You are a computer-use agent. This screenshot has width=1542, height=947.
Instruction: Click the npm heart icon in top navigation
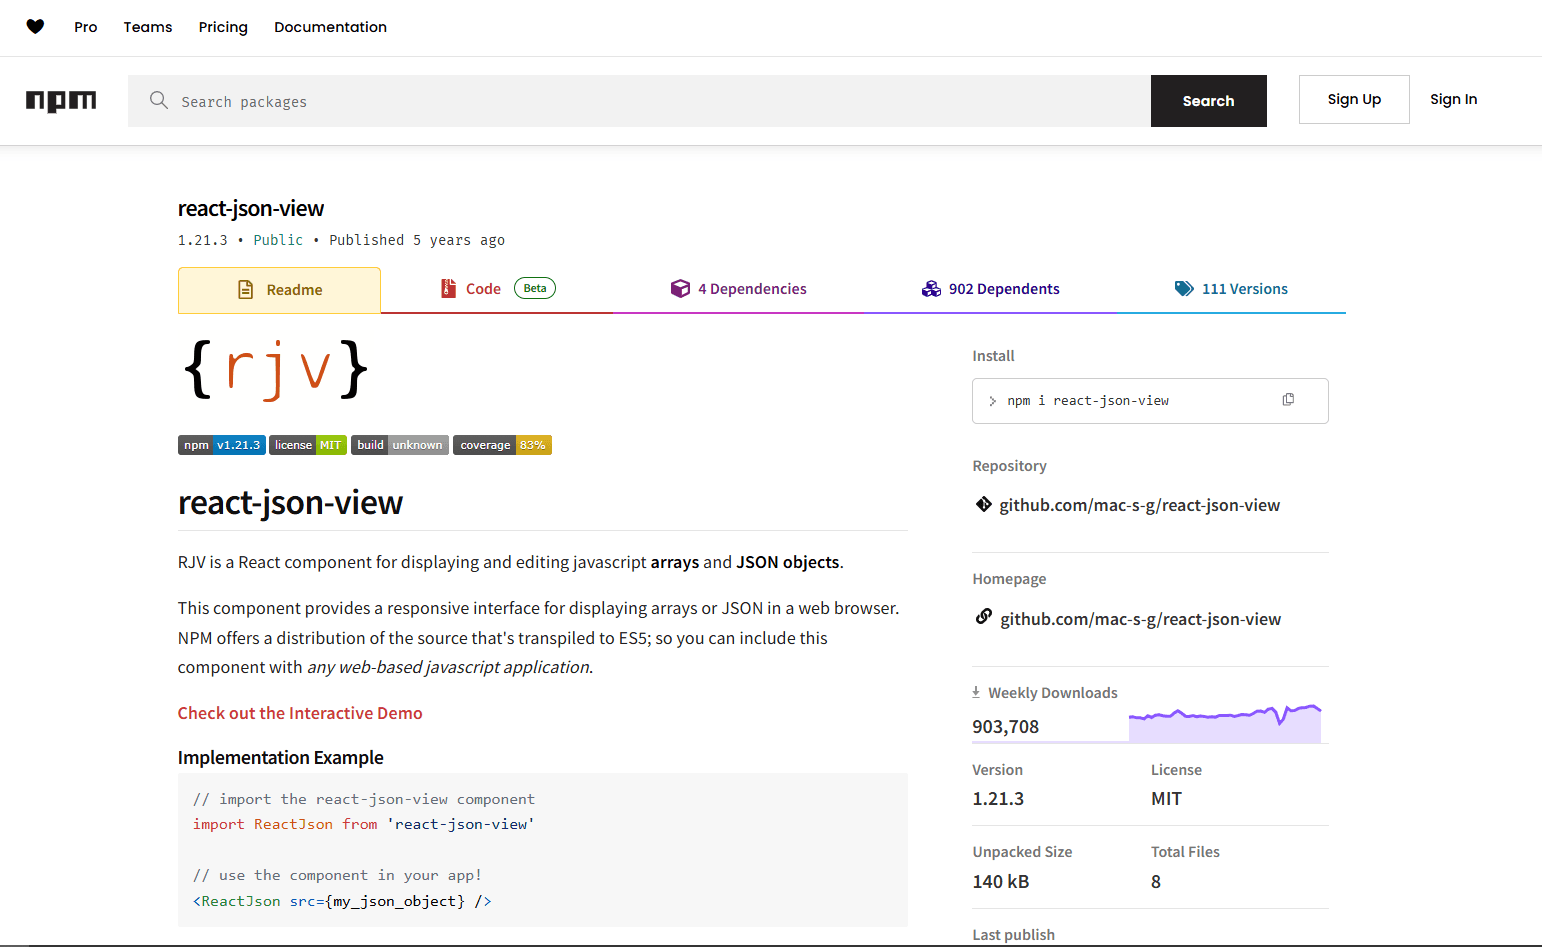pos(35,27)
